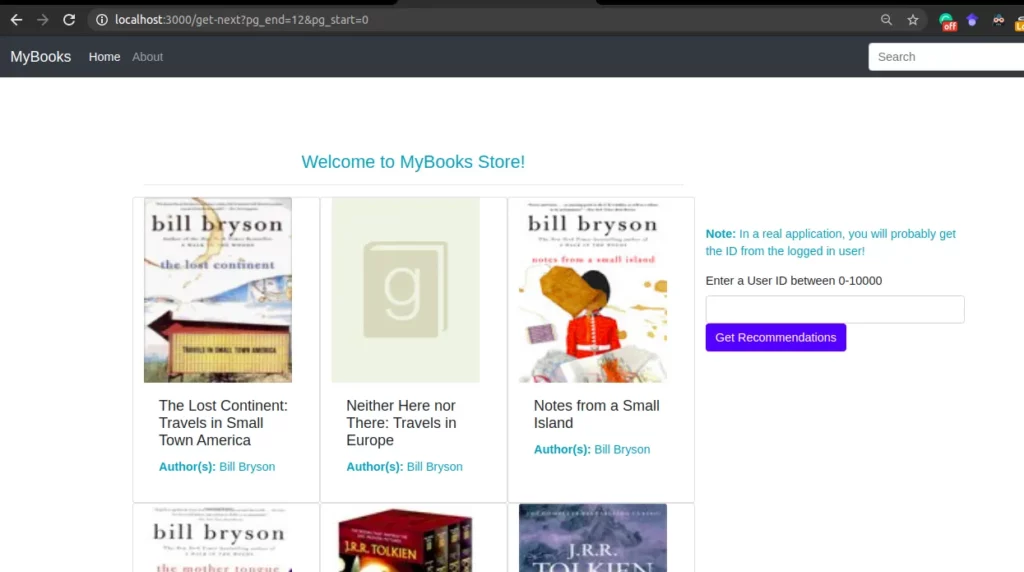
Task: Open the blue J.R.R. Tolkien book cover
Action: pyautogui.click(x=593, y=538)
